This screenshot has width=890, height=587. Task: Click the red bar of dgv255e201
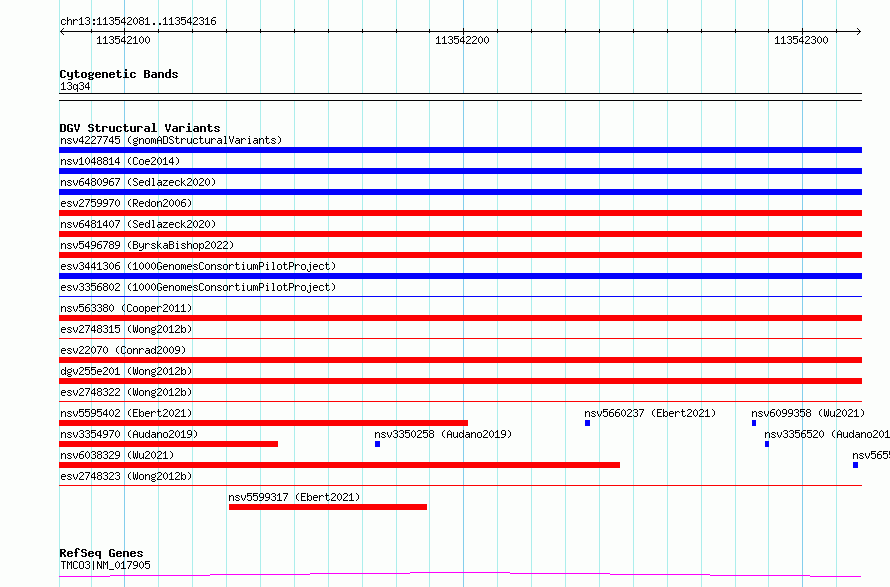coord(460,381)
